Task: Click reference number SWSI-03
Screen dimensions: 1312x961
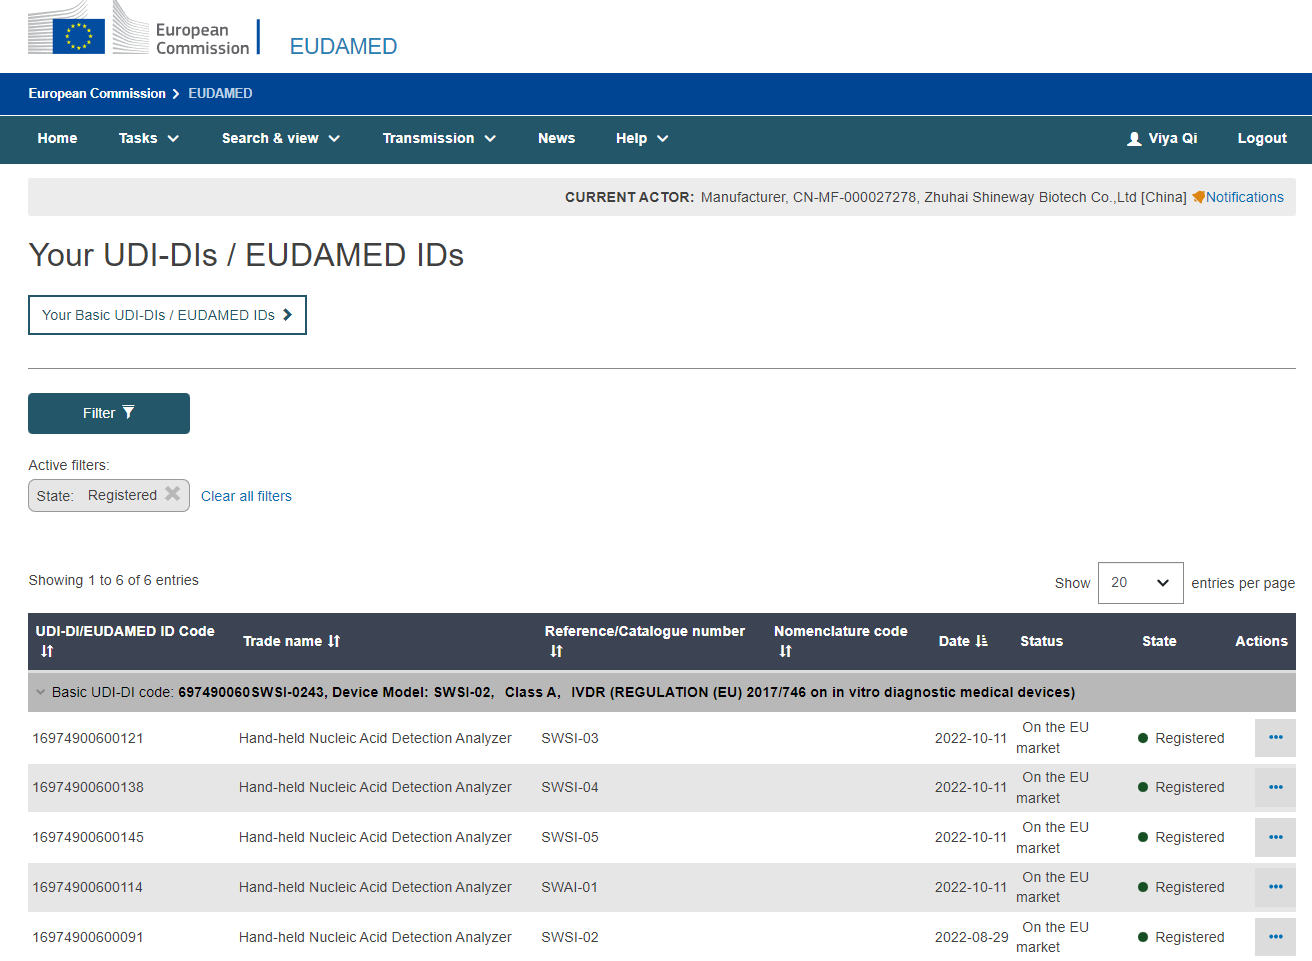Action: tap(570, 738)
